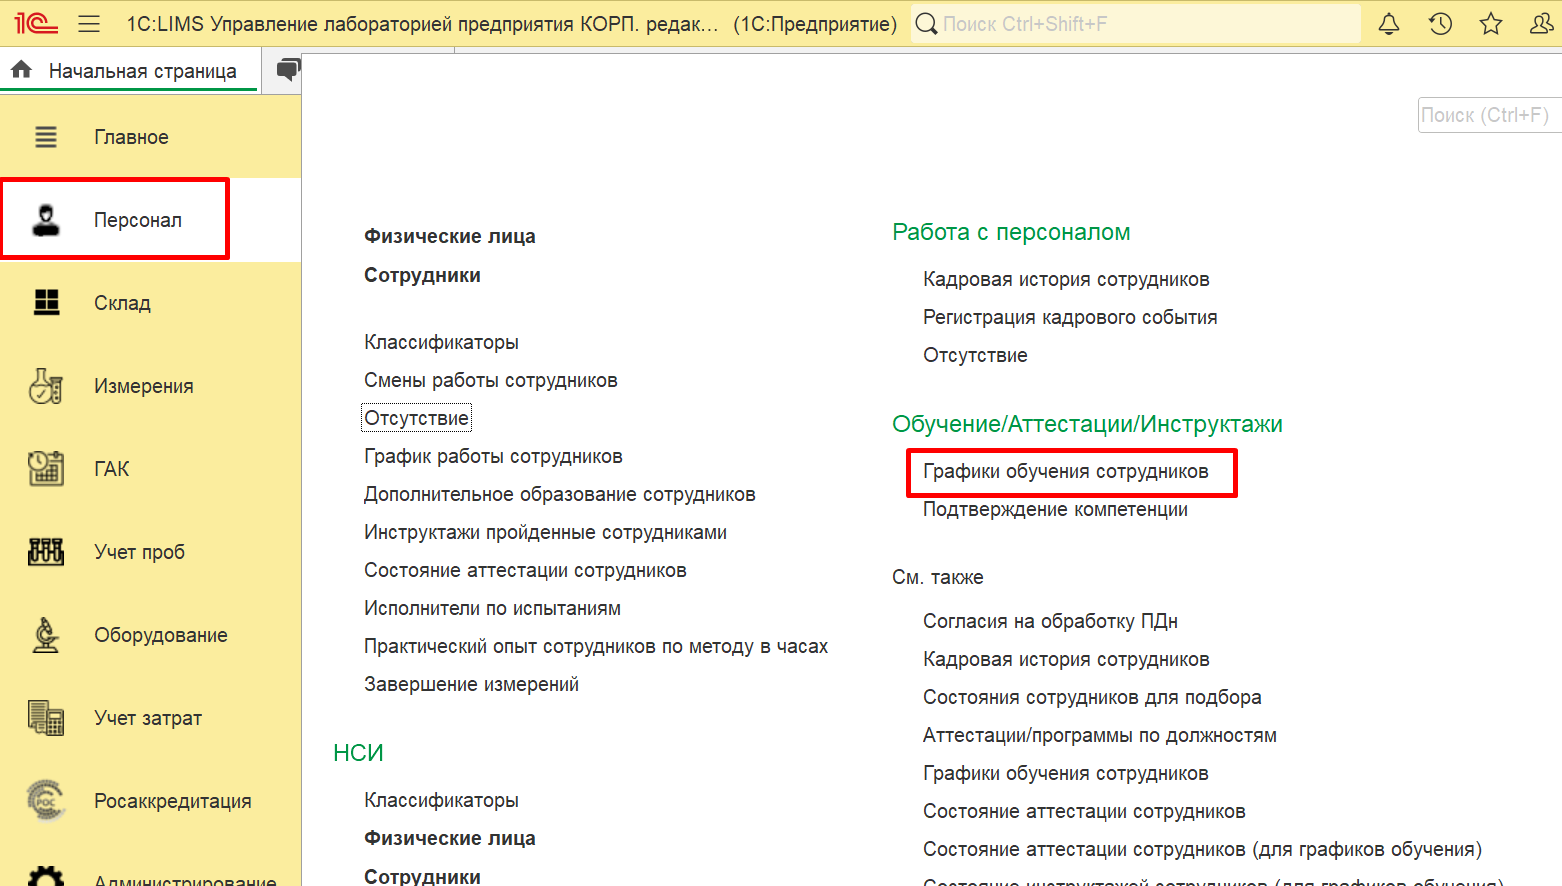Open Отсутствие in the left column
This screenshot has height=886, width=1562.
416,418
